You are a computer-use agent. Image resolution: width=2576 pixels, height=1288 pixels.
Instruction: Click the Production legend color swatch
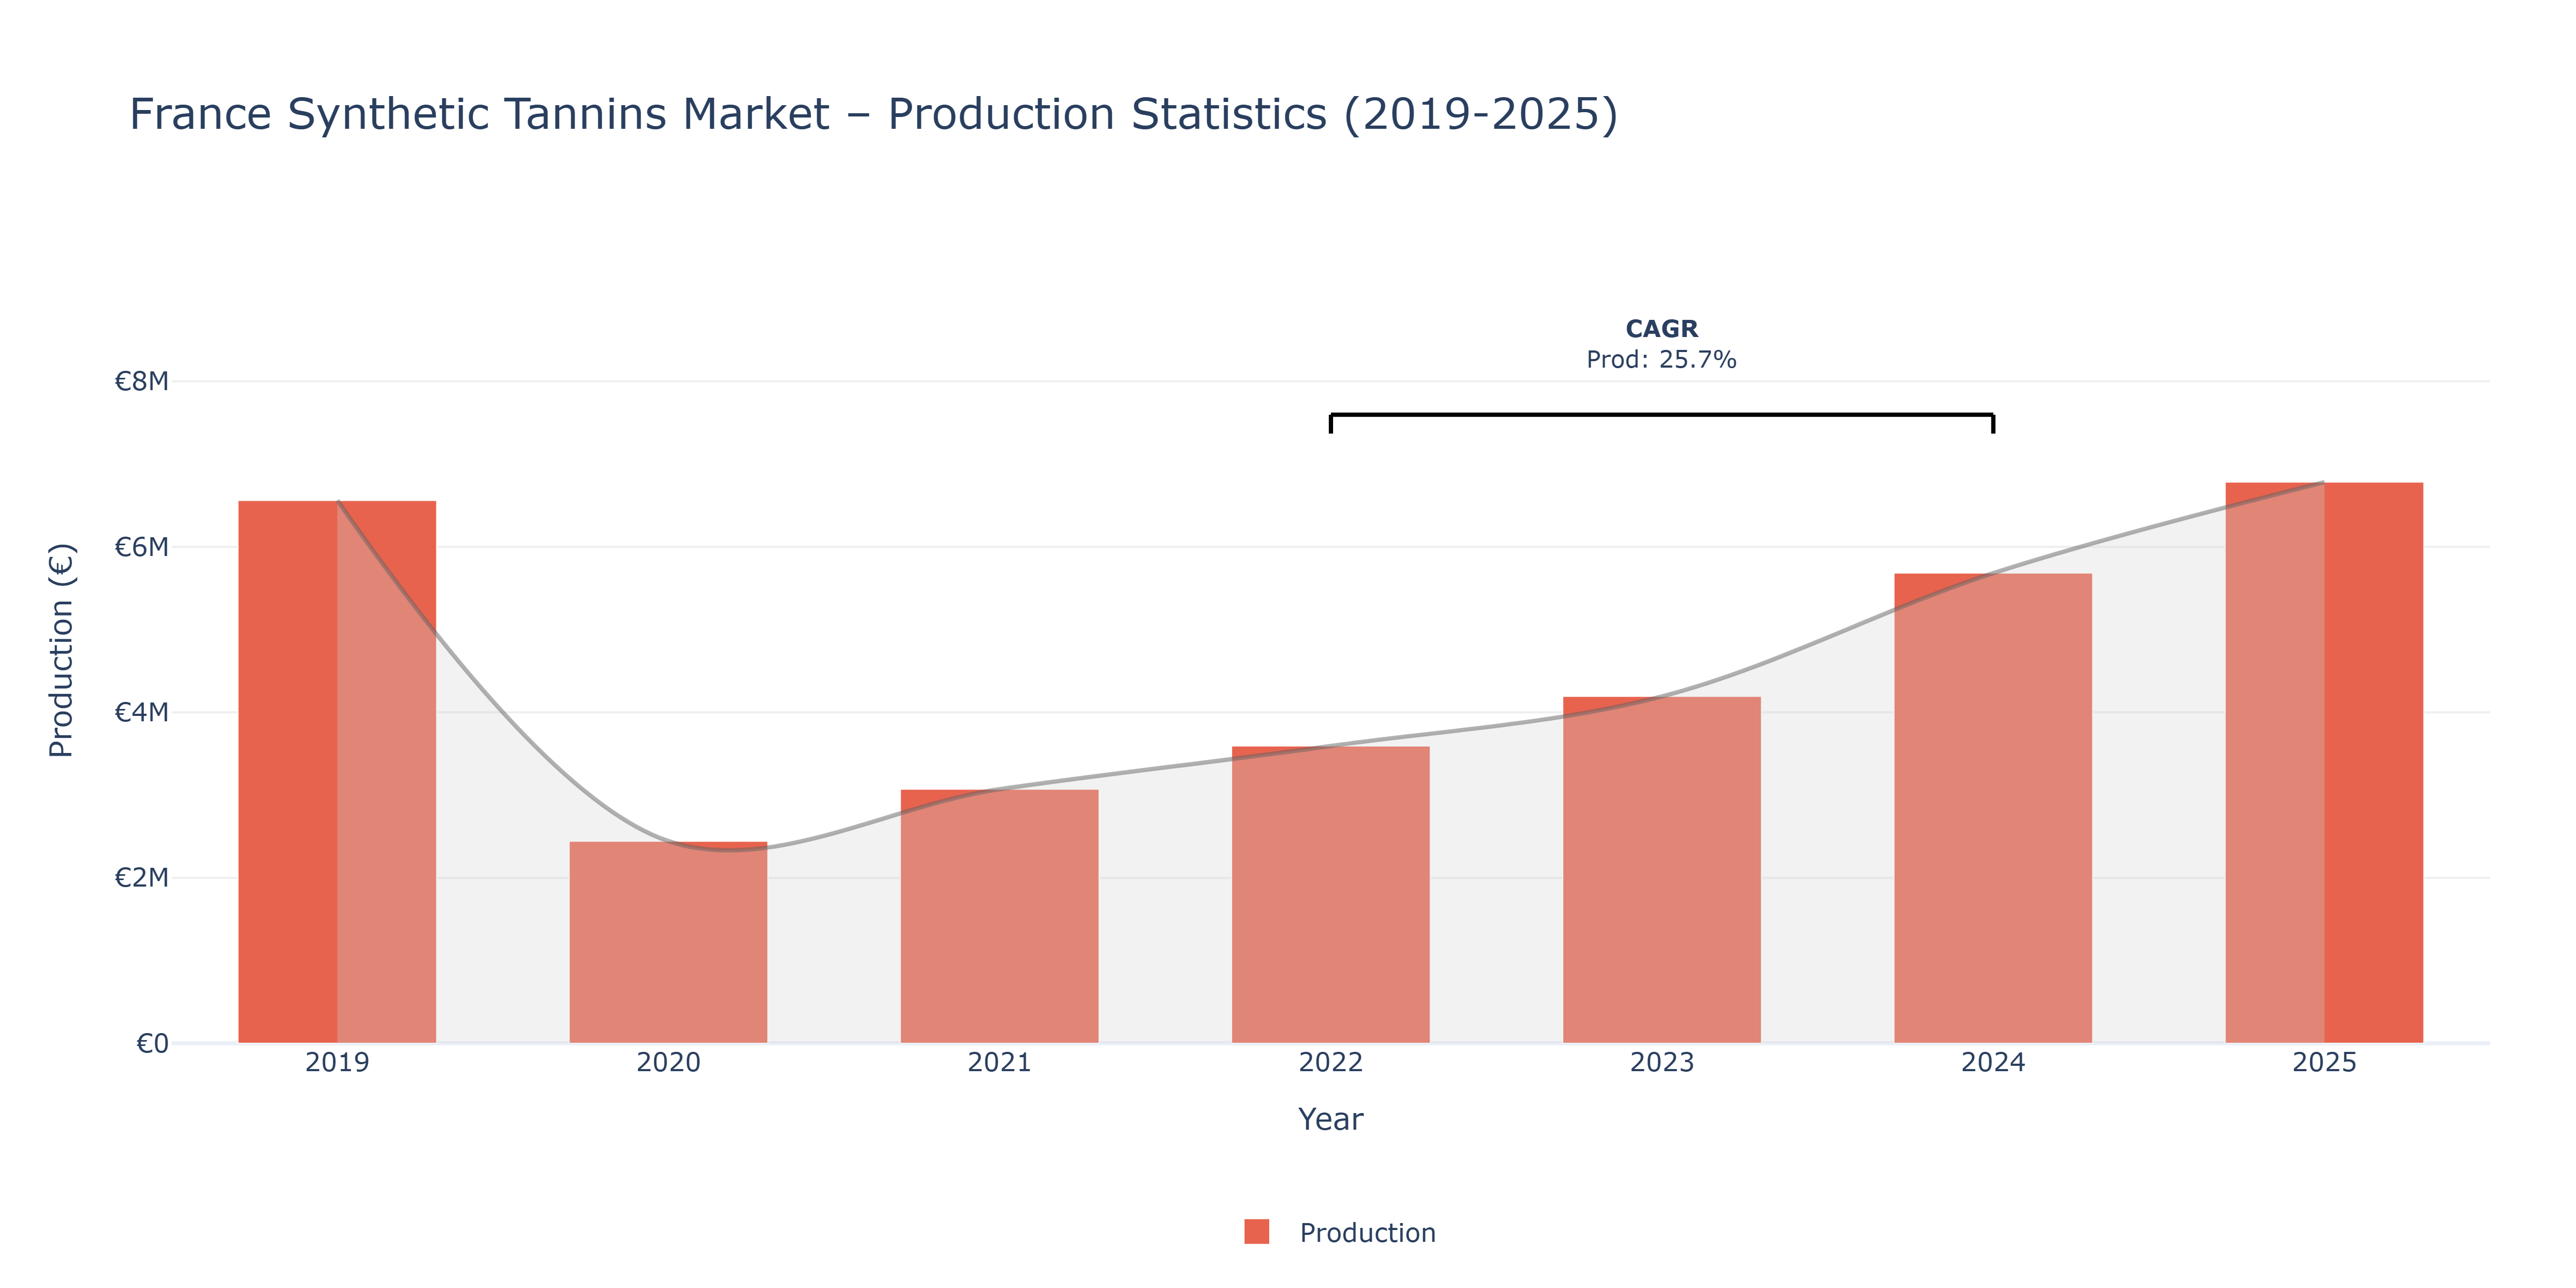[1256, 1232]
